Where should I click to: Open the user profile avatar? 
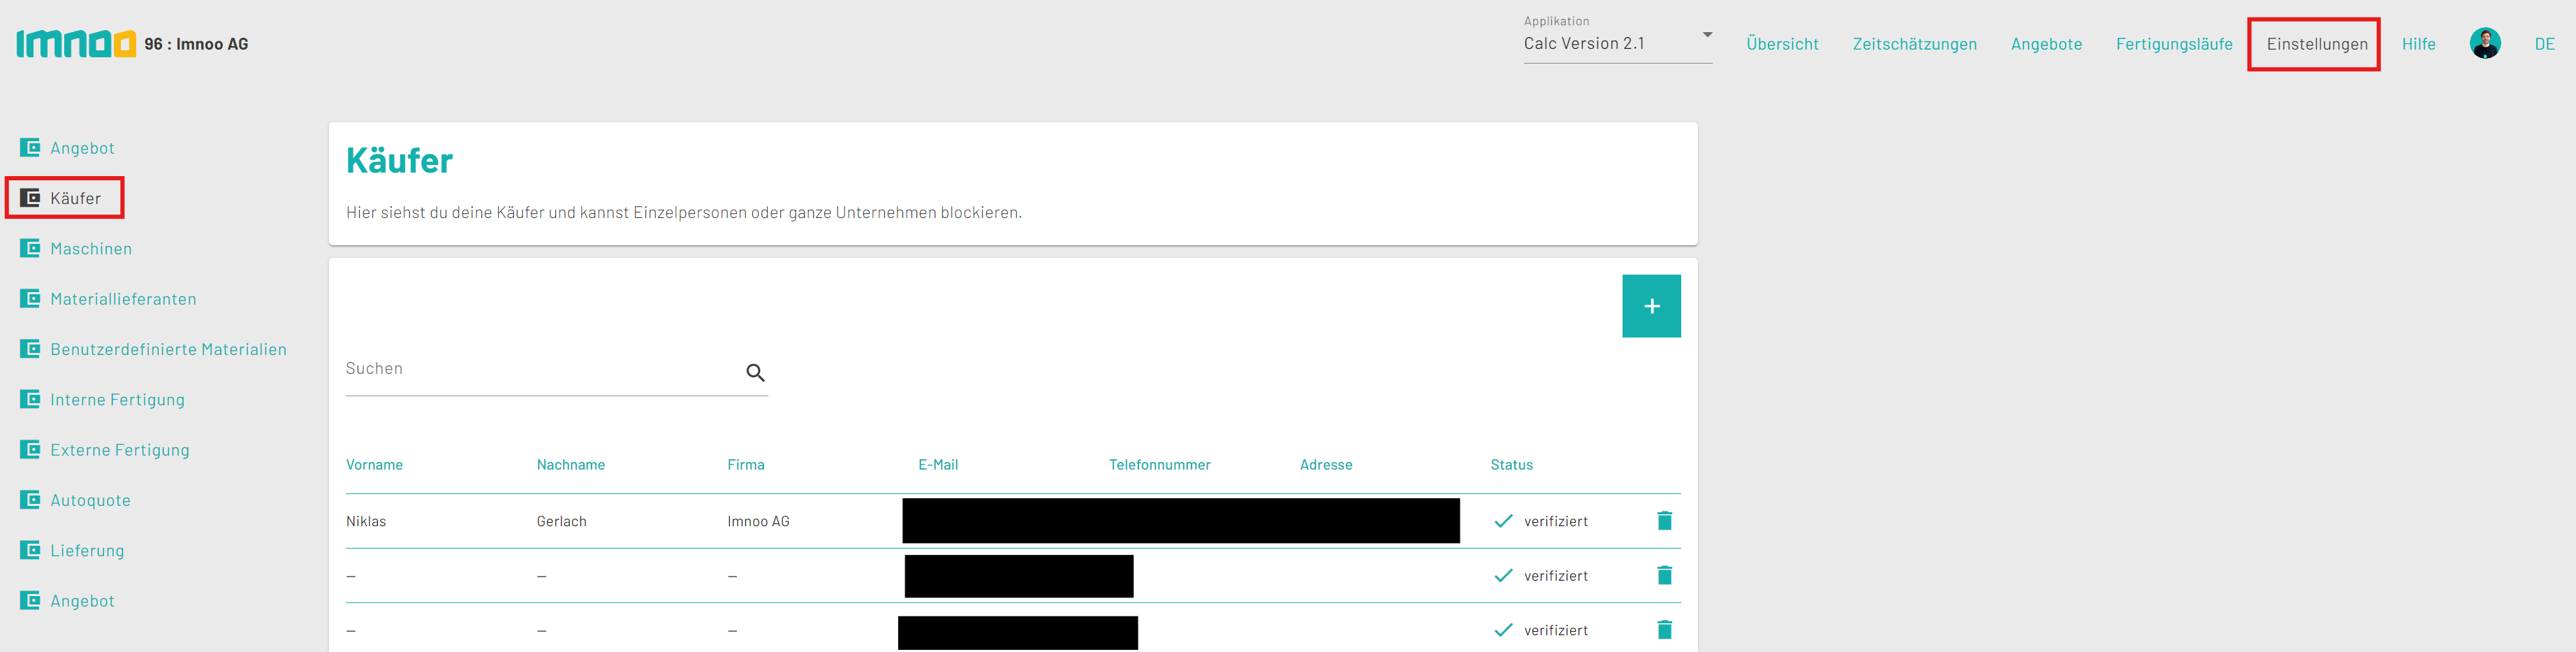point(2484,44)
